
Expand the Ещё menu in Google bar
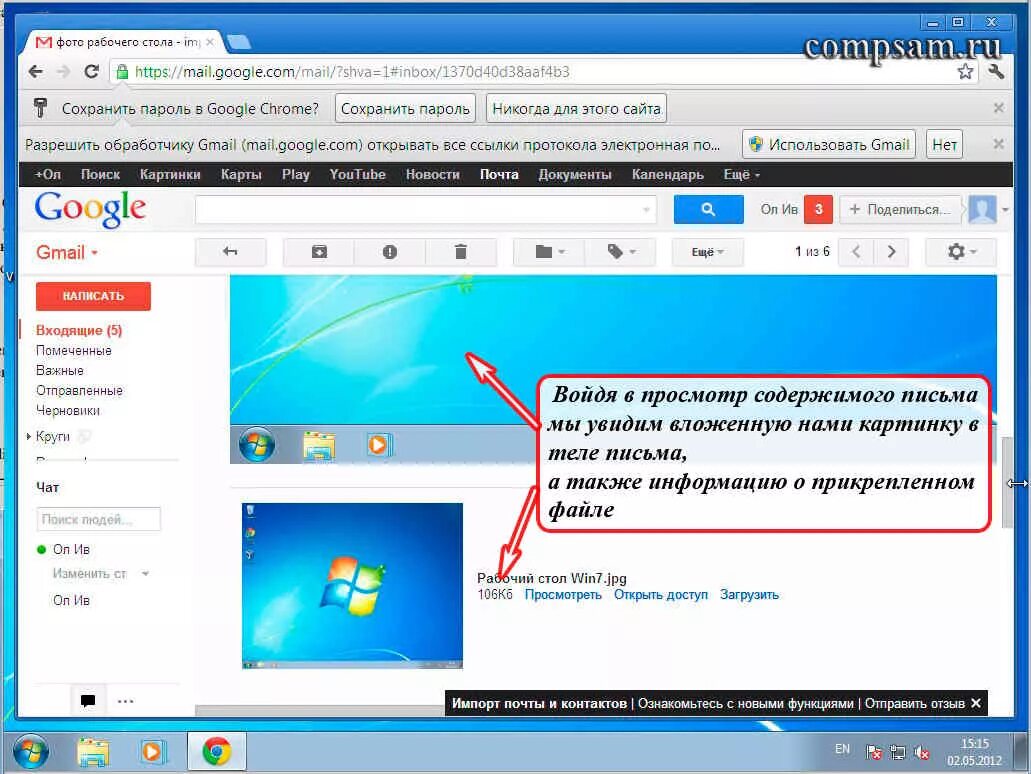741,174
